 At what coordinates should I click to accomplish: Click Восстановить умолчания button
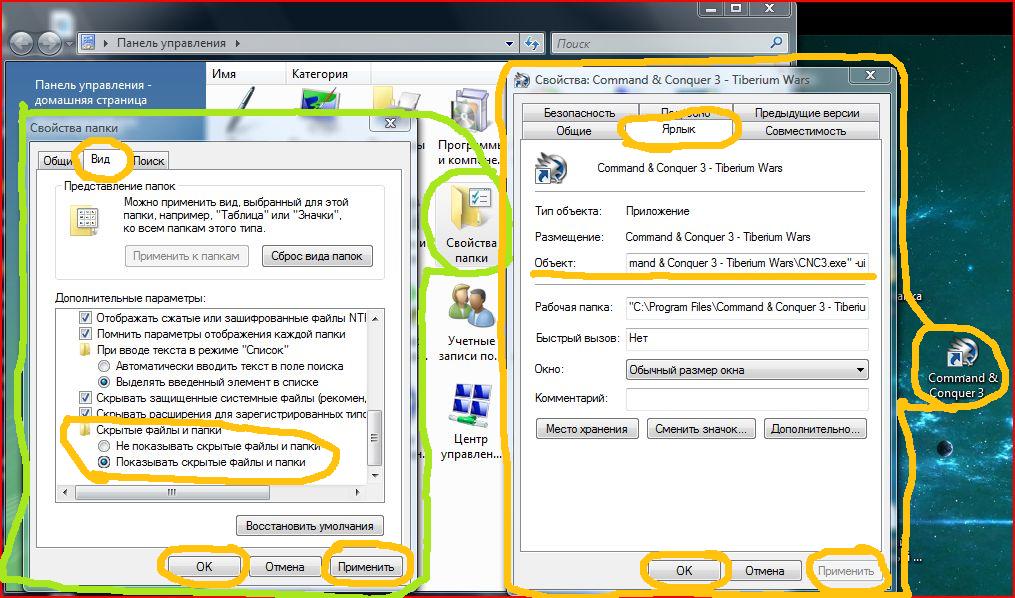[309, 526]
